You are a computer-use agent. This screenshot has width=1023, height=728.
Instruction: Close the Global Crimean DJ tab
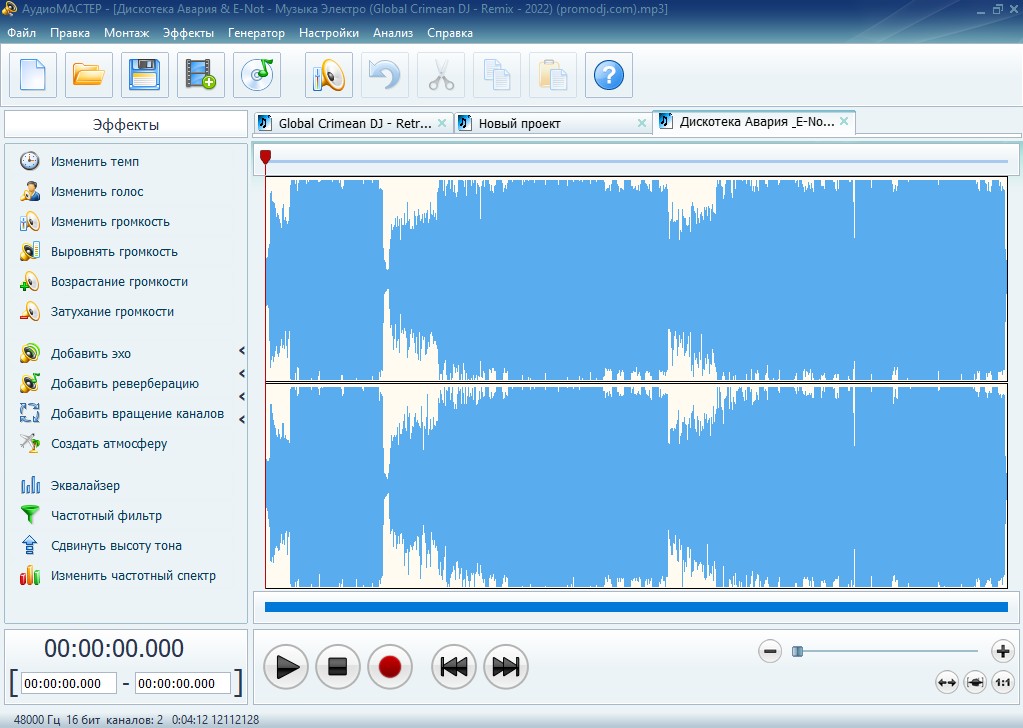[x=442, y=123]
